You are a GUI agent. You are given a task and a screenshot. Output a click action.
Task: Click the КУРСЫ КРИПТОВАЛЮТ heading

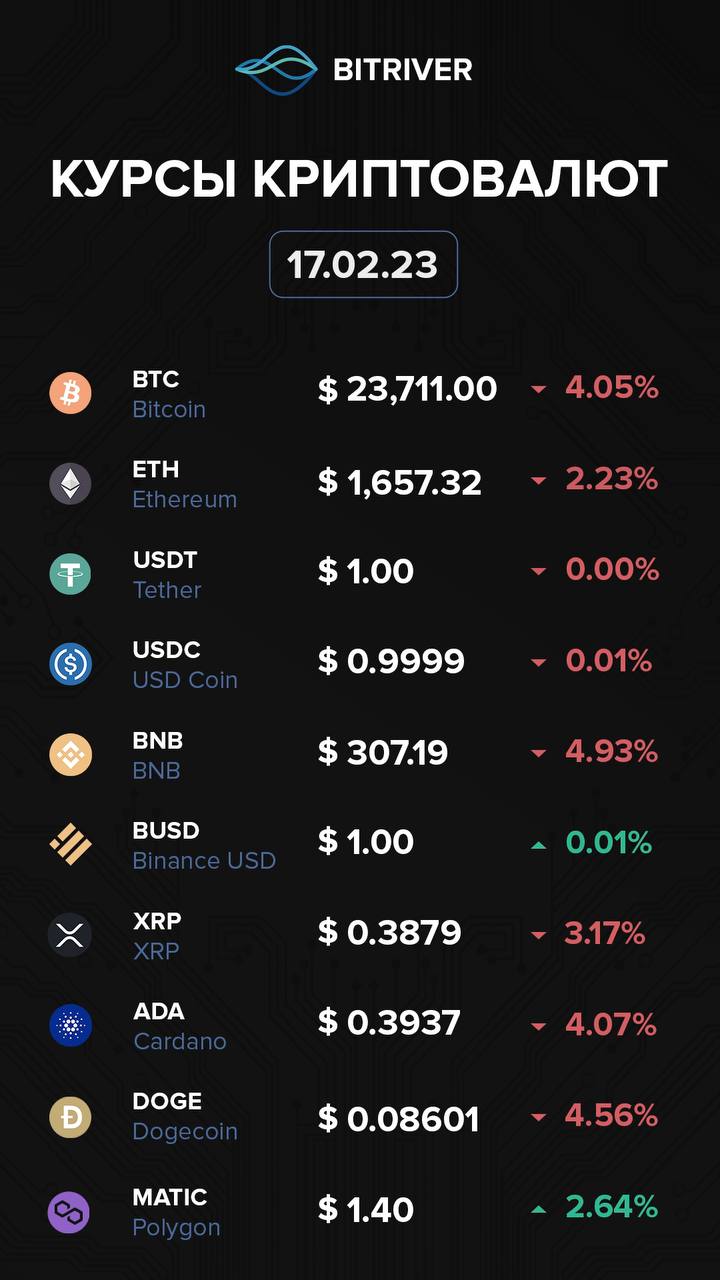[359, 179]
